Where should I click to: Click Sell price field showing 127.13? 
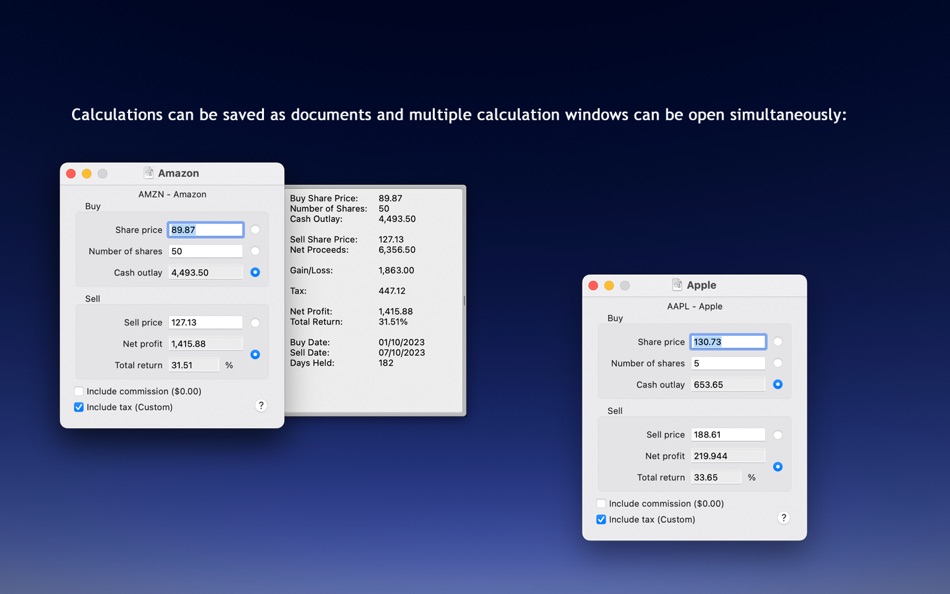pyautogui.click(x=205, y=322)
